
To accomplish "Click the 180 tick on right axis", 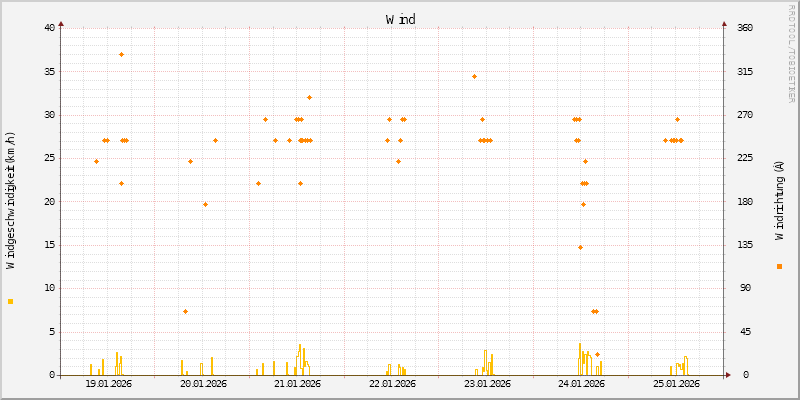I will tap(745, 201).
